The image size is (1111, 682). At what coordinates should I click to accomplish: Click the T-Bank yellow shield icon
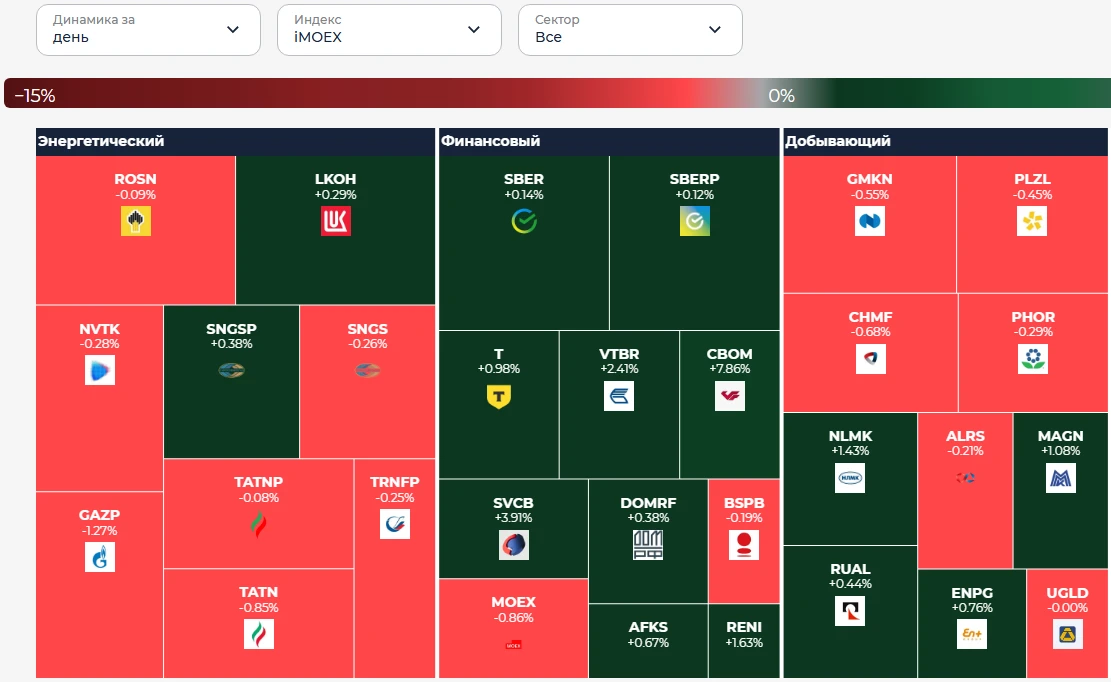[x=499, y=396]
